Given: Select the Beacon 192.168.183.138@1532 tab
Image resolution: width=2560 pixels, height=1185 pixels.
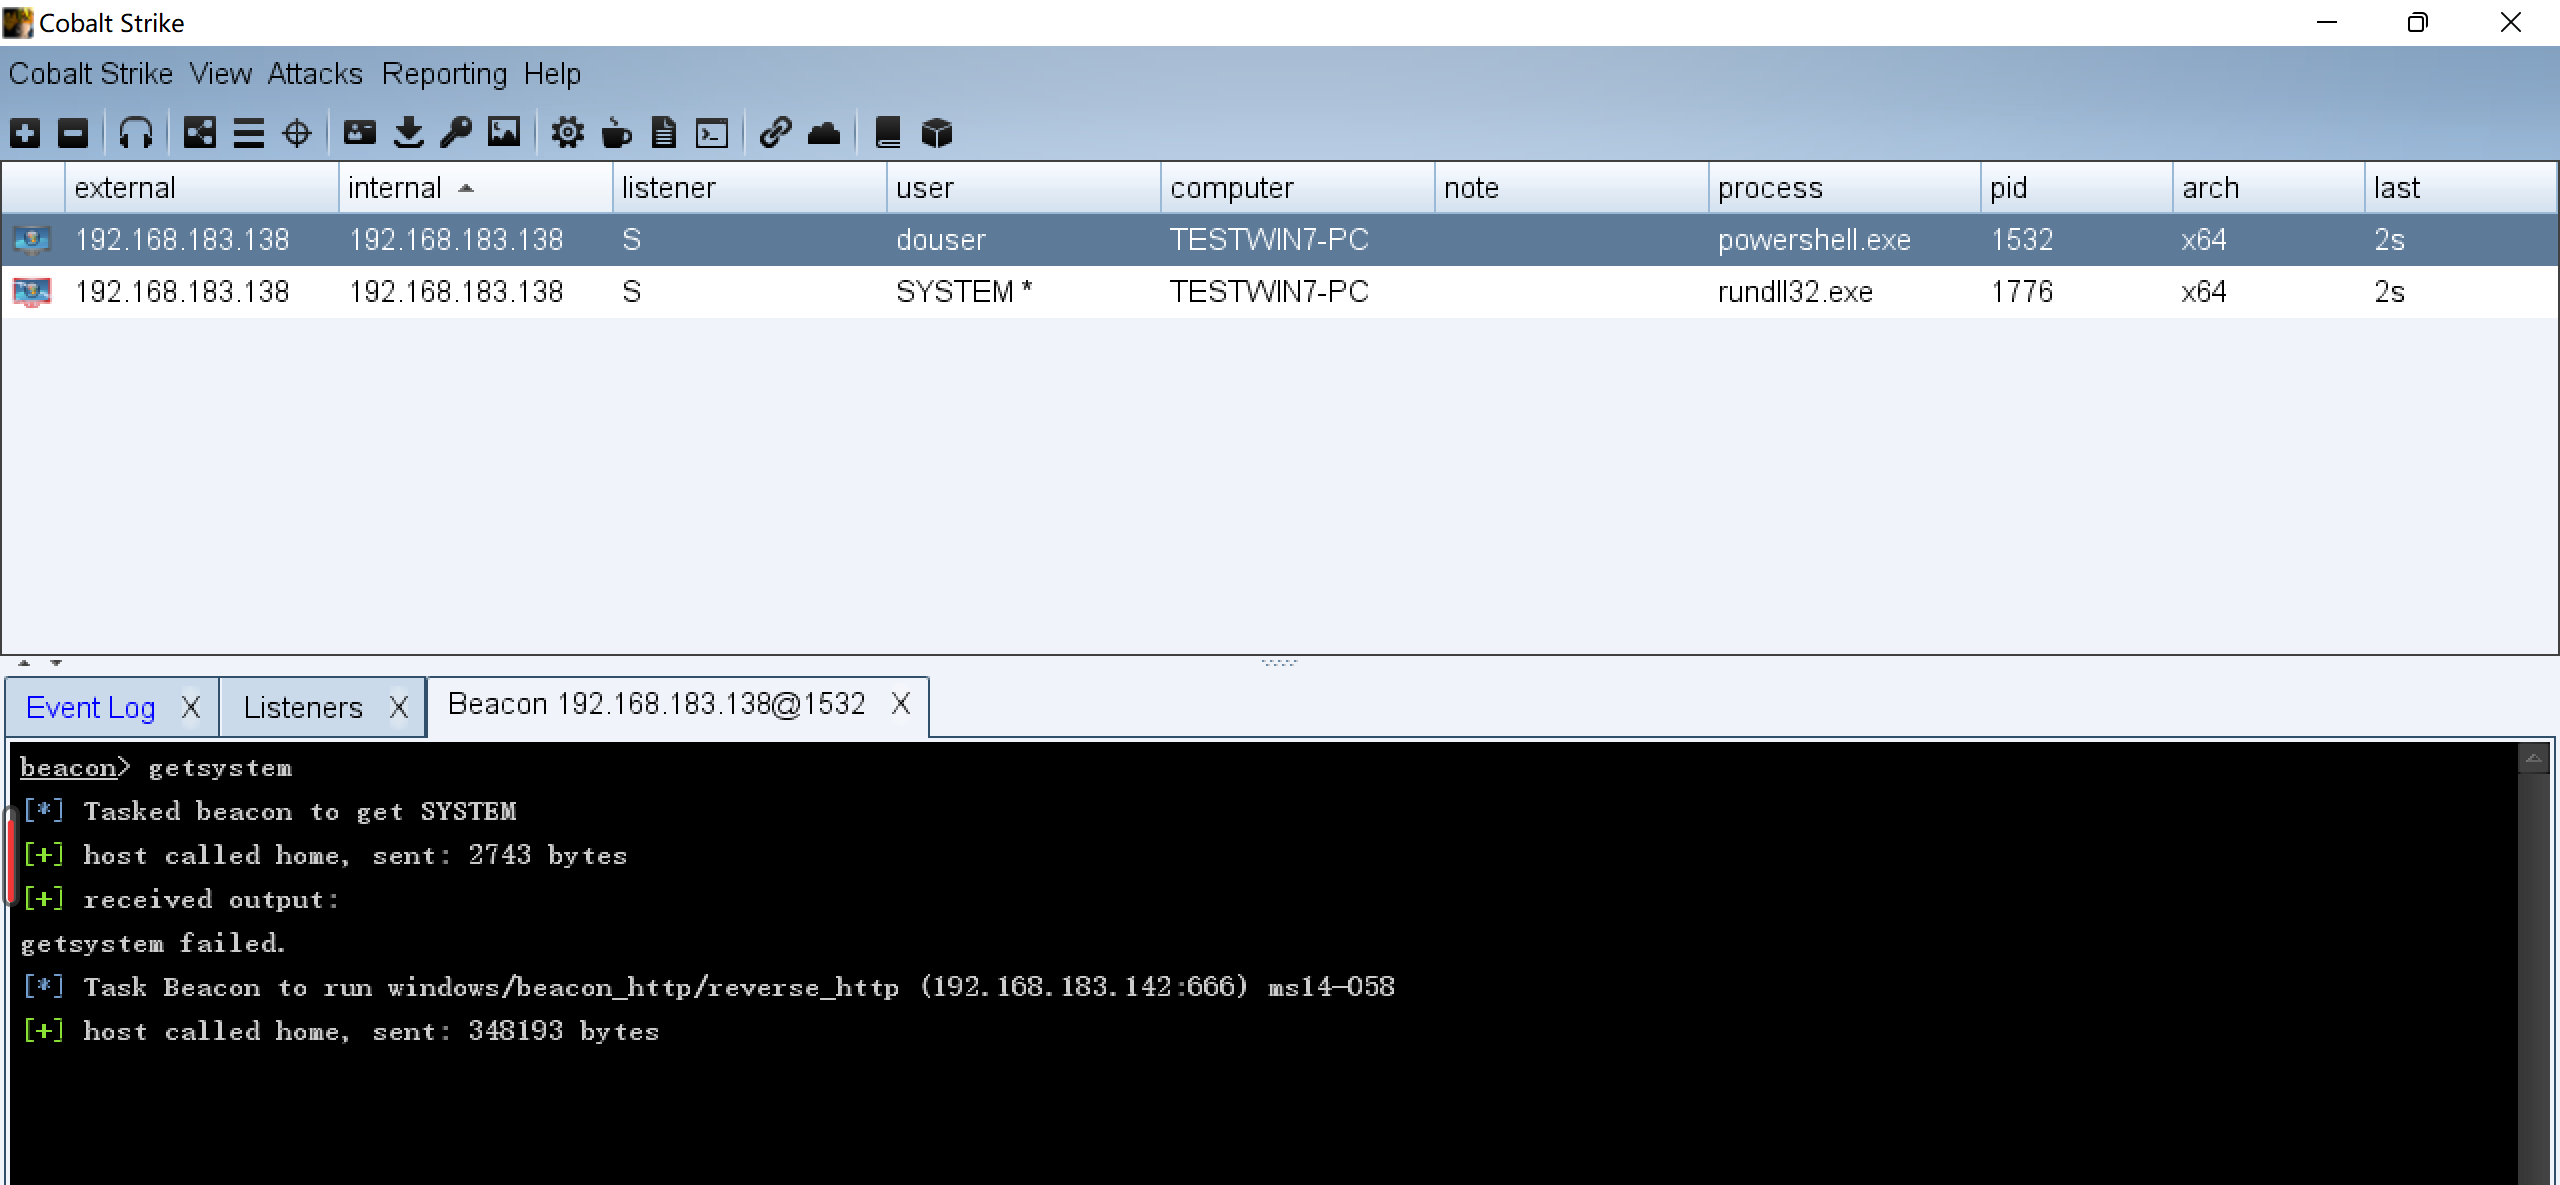Looking at the screenshot, I should (x=657, y=704).
